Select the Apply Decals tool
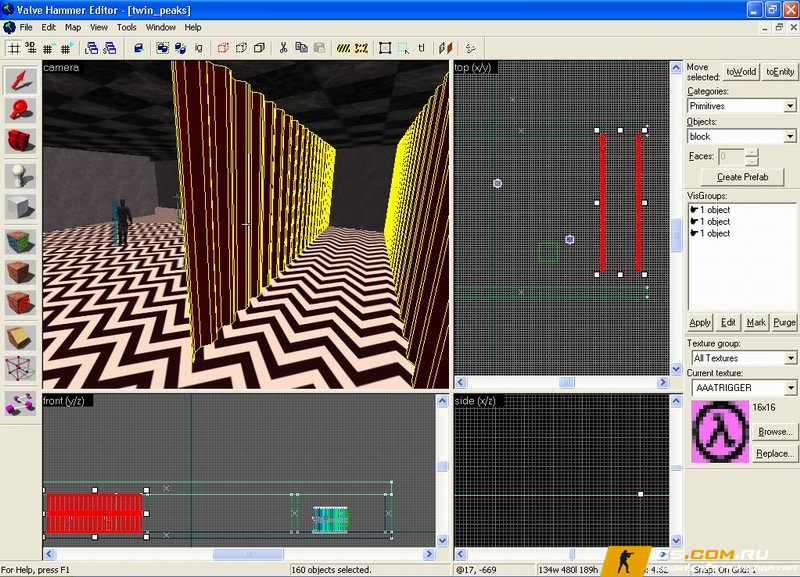Screen dimensions: 800x577 20,303
